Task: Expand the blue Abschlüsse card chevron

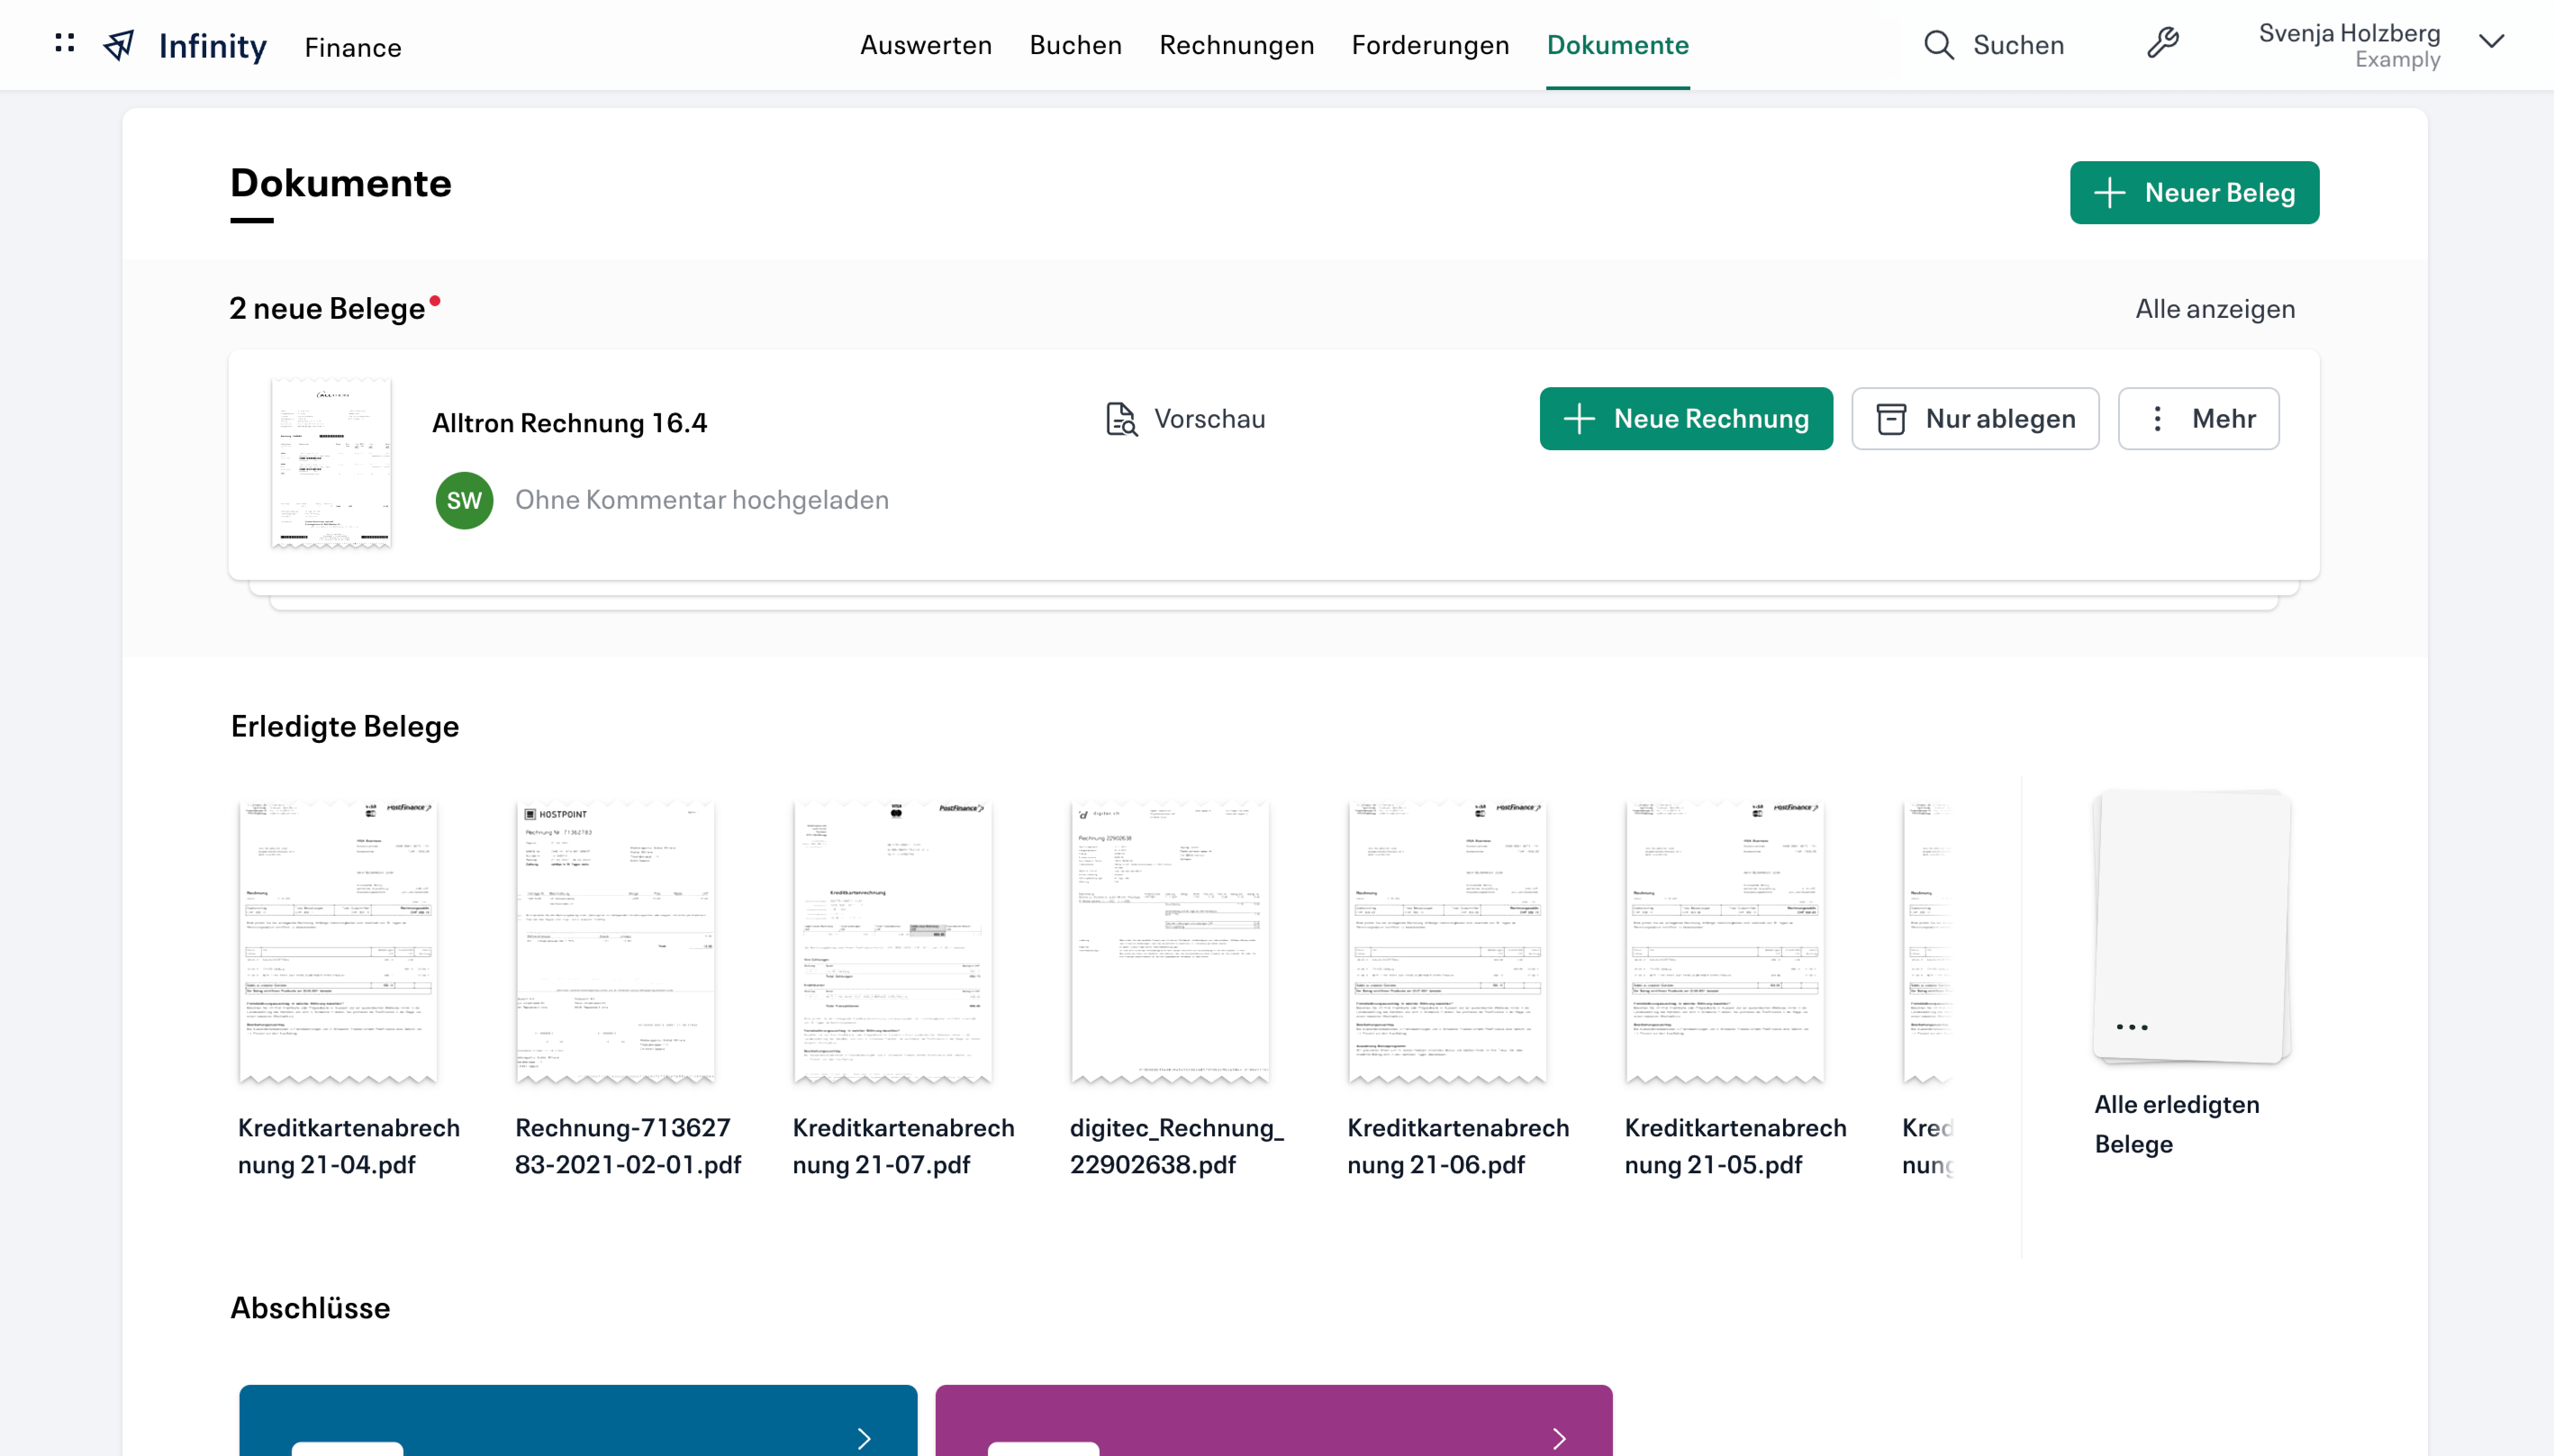Action: click(x=864, y=1438)
